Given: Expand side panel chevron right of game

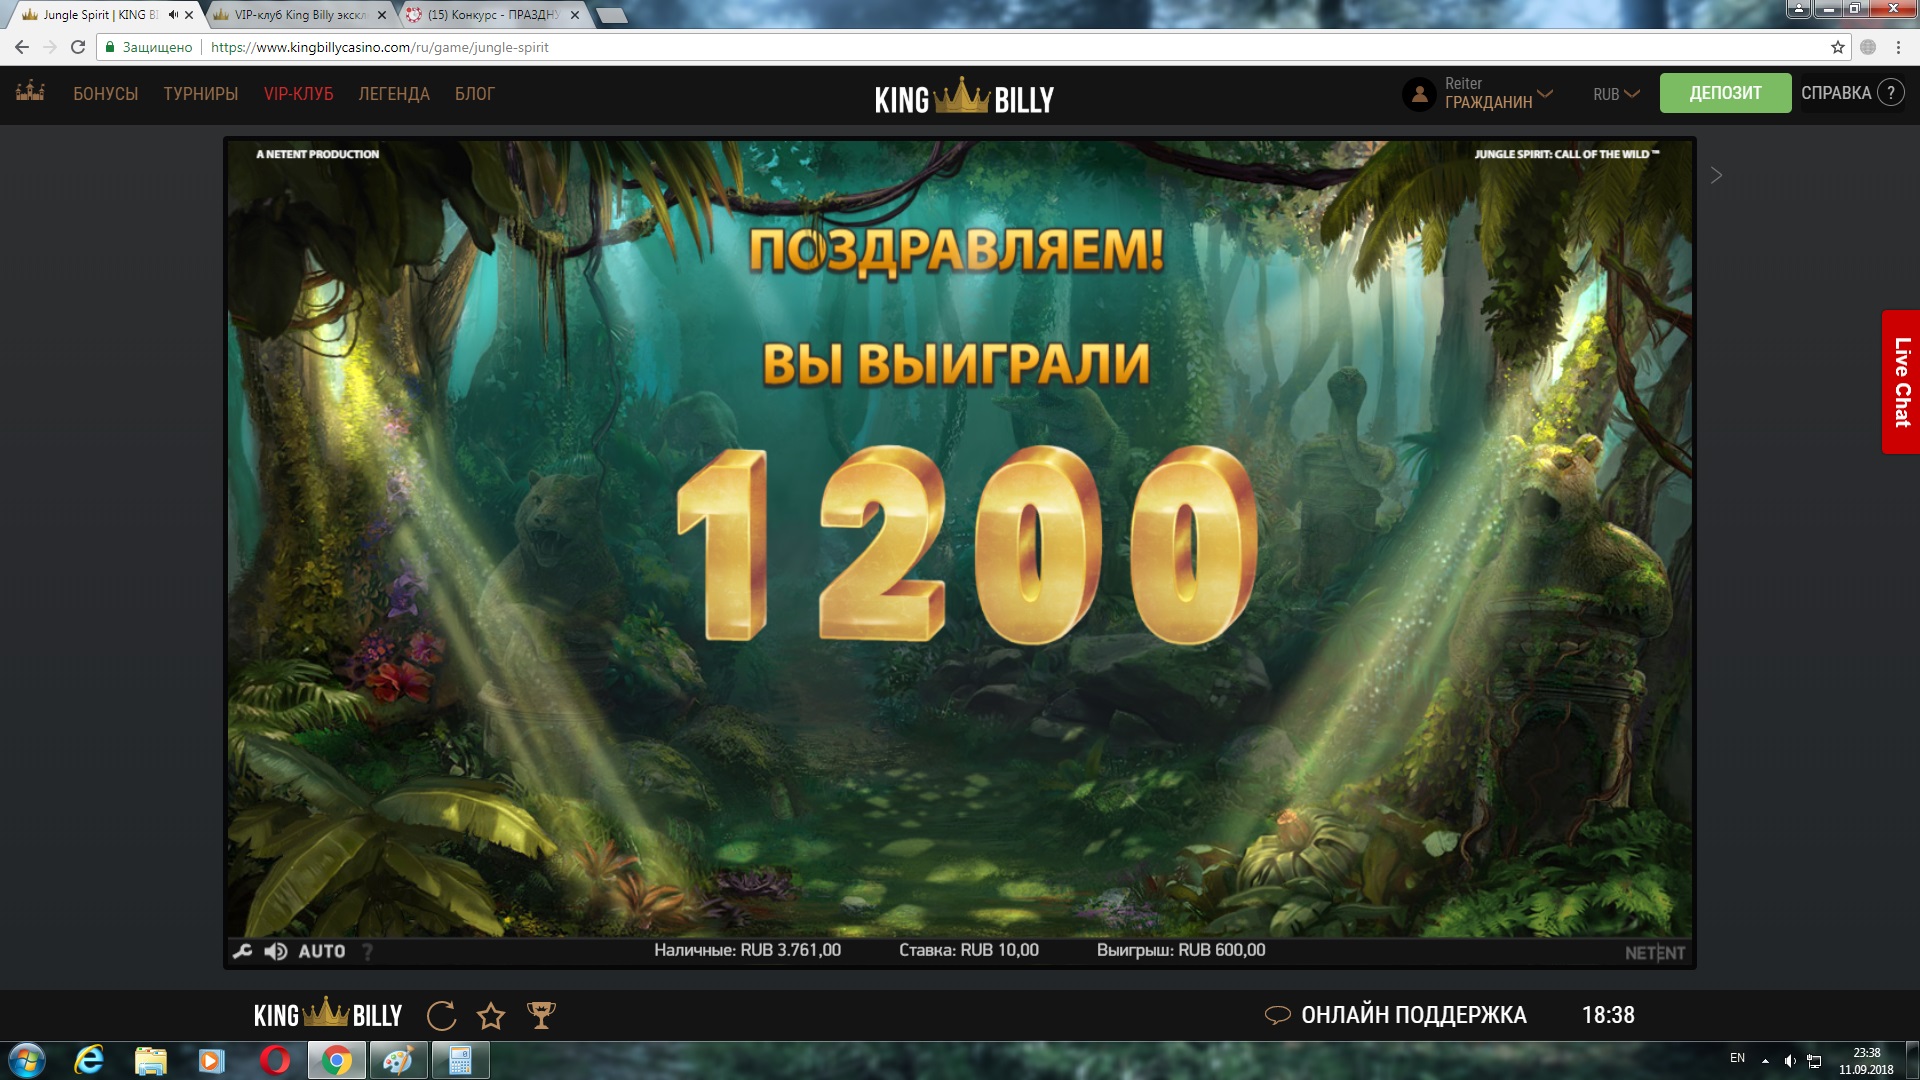Looking at the screenshot, I should click(x=1716, y=176).
